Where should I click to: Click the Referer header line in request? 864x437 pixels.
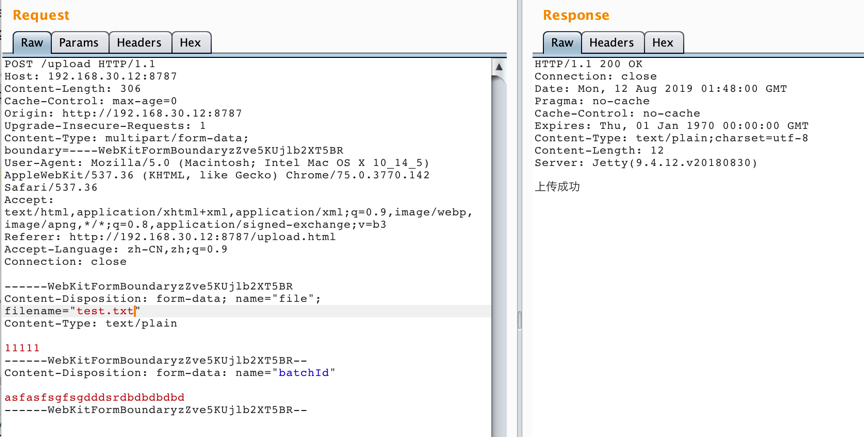(170, 237)
